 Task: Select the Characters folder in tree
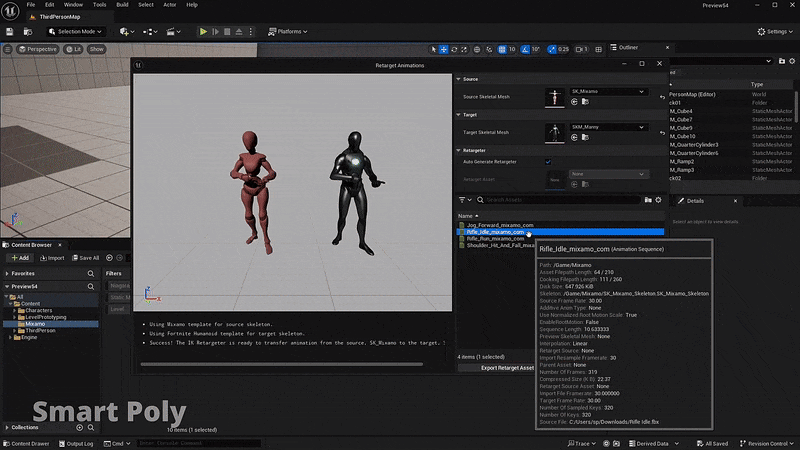click(x=39, y=310)
